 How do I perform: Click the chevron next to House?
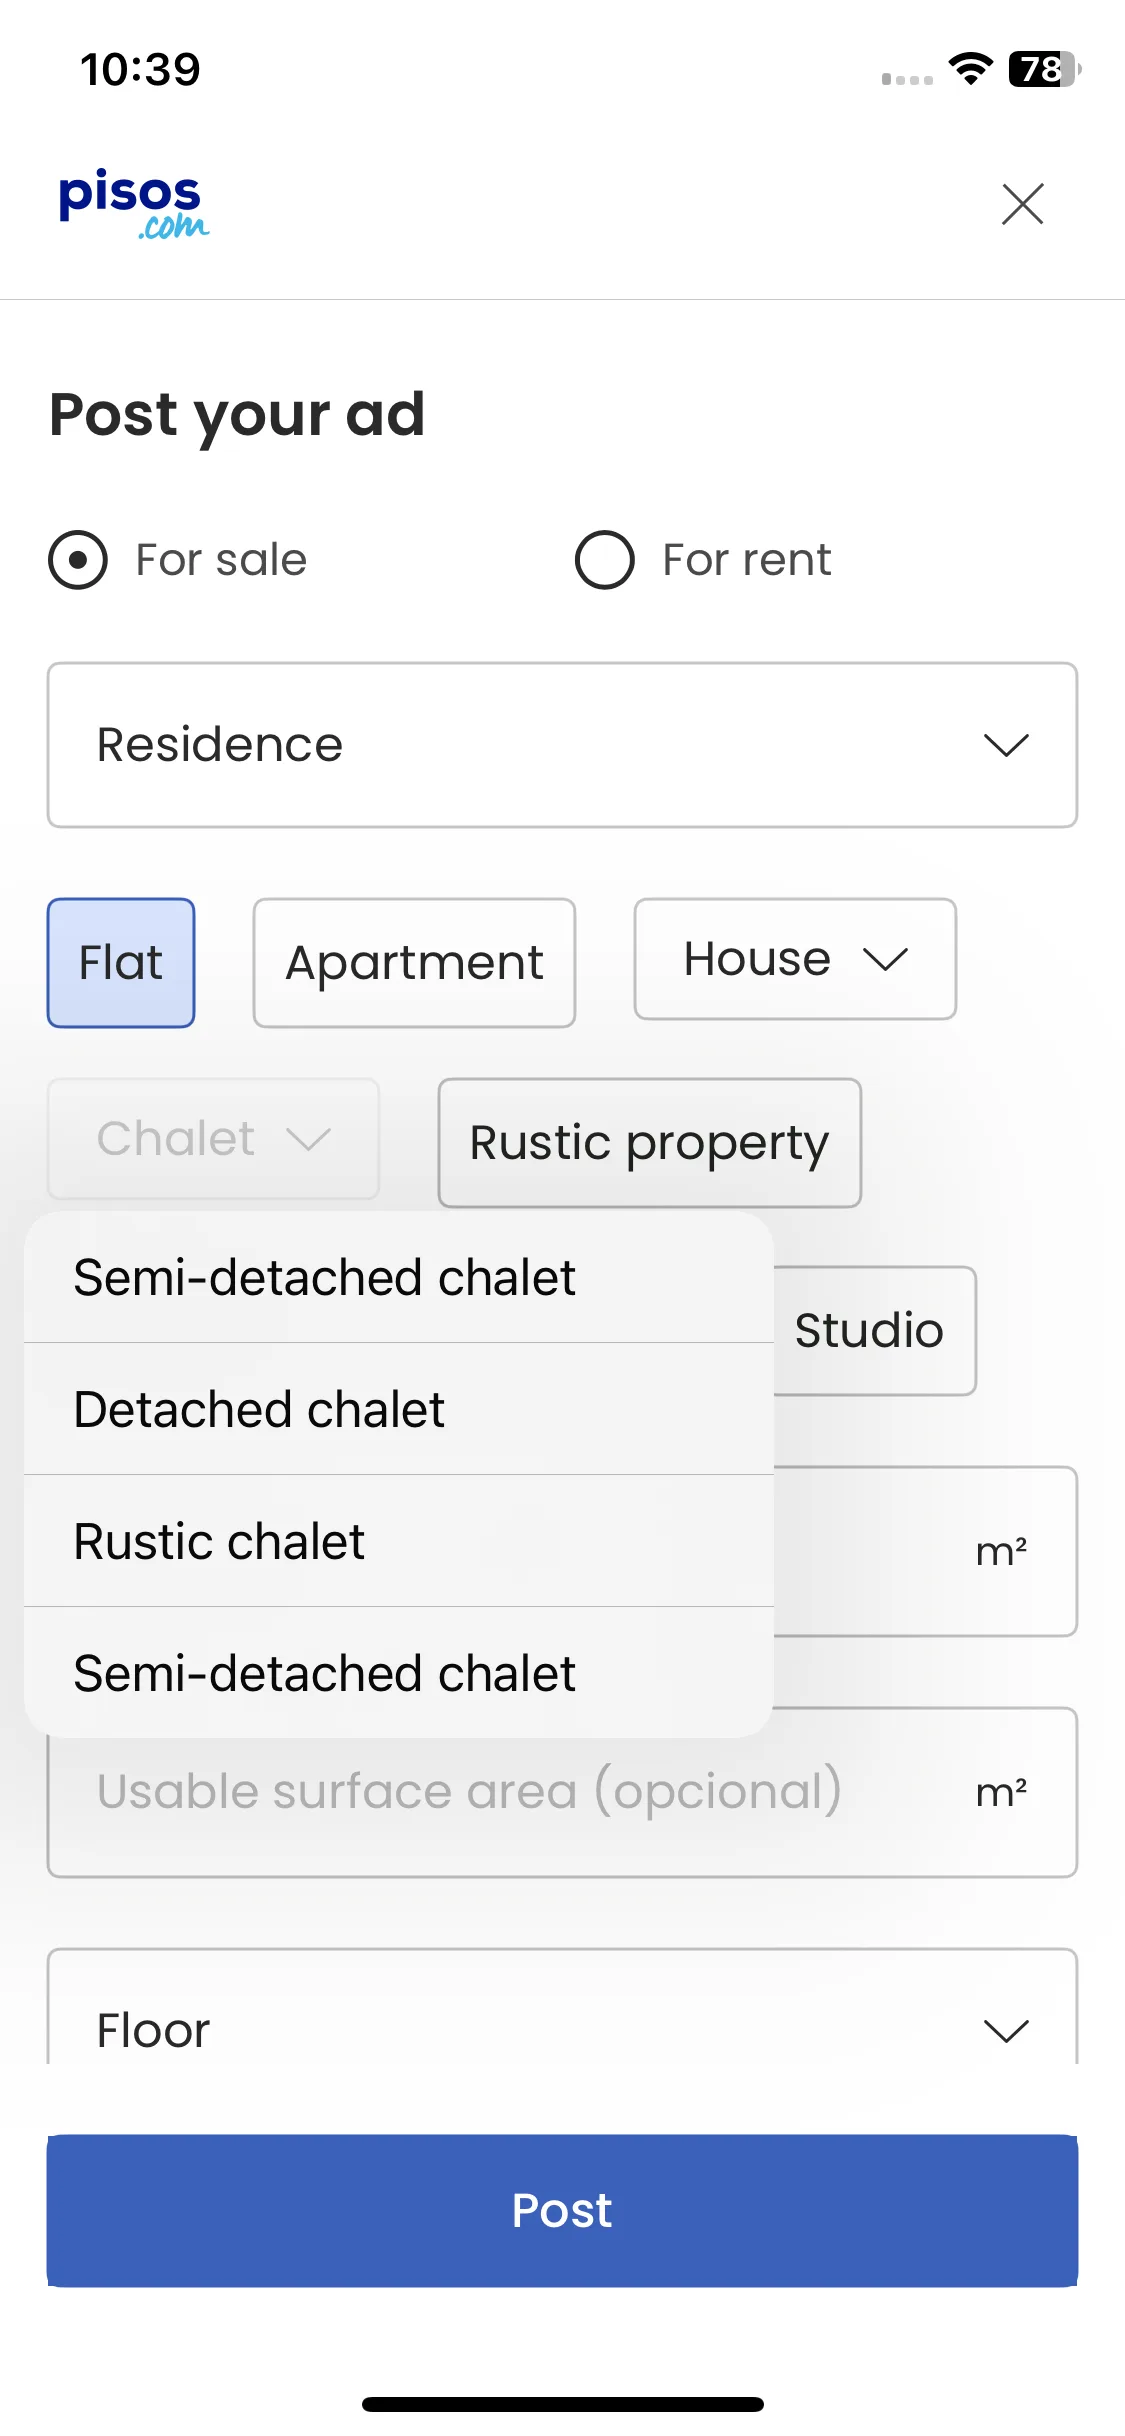(x=886, y=960)
